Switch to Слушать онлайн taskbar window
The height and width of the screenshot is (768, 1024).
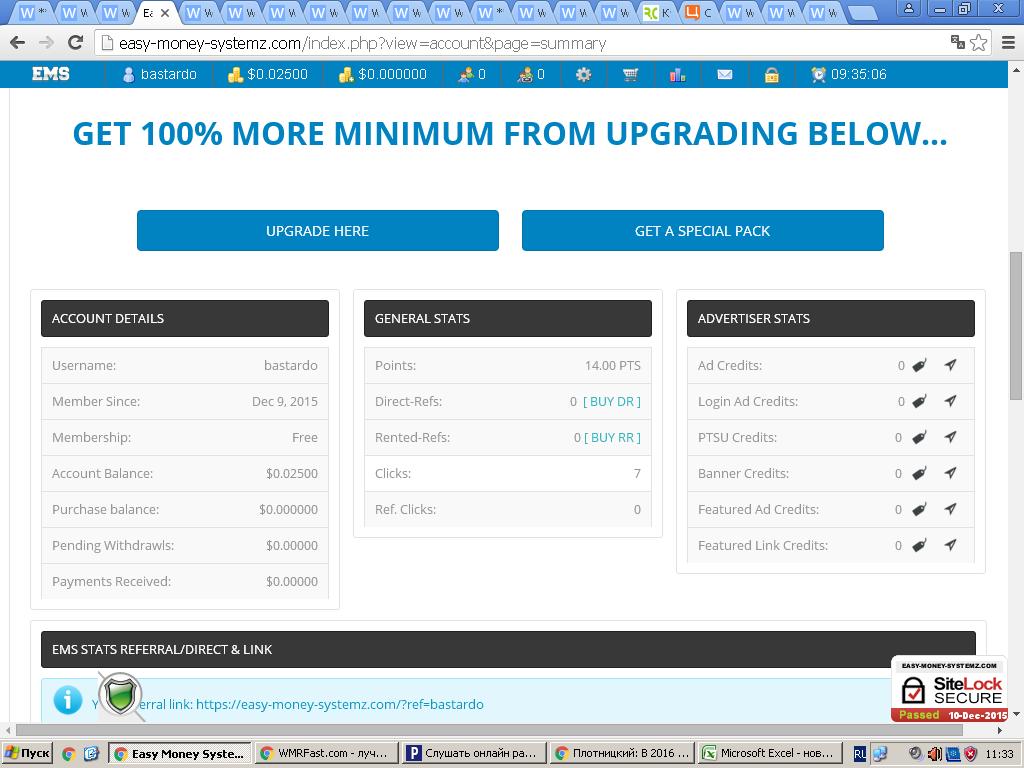click(x=473, y=753)
